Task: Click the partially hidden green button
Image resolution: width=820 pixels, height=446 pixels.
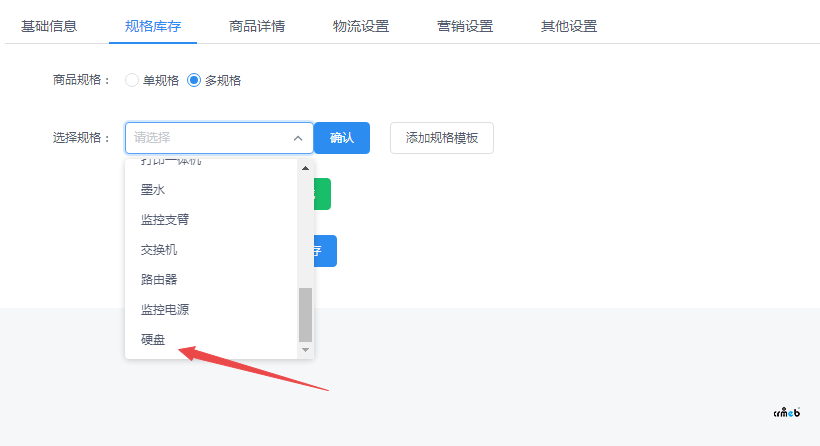Action: (x=322, y=194)
